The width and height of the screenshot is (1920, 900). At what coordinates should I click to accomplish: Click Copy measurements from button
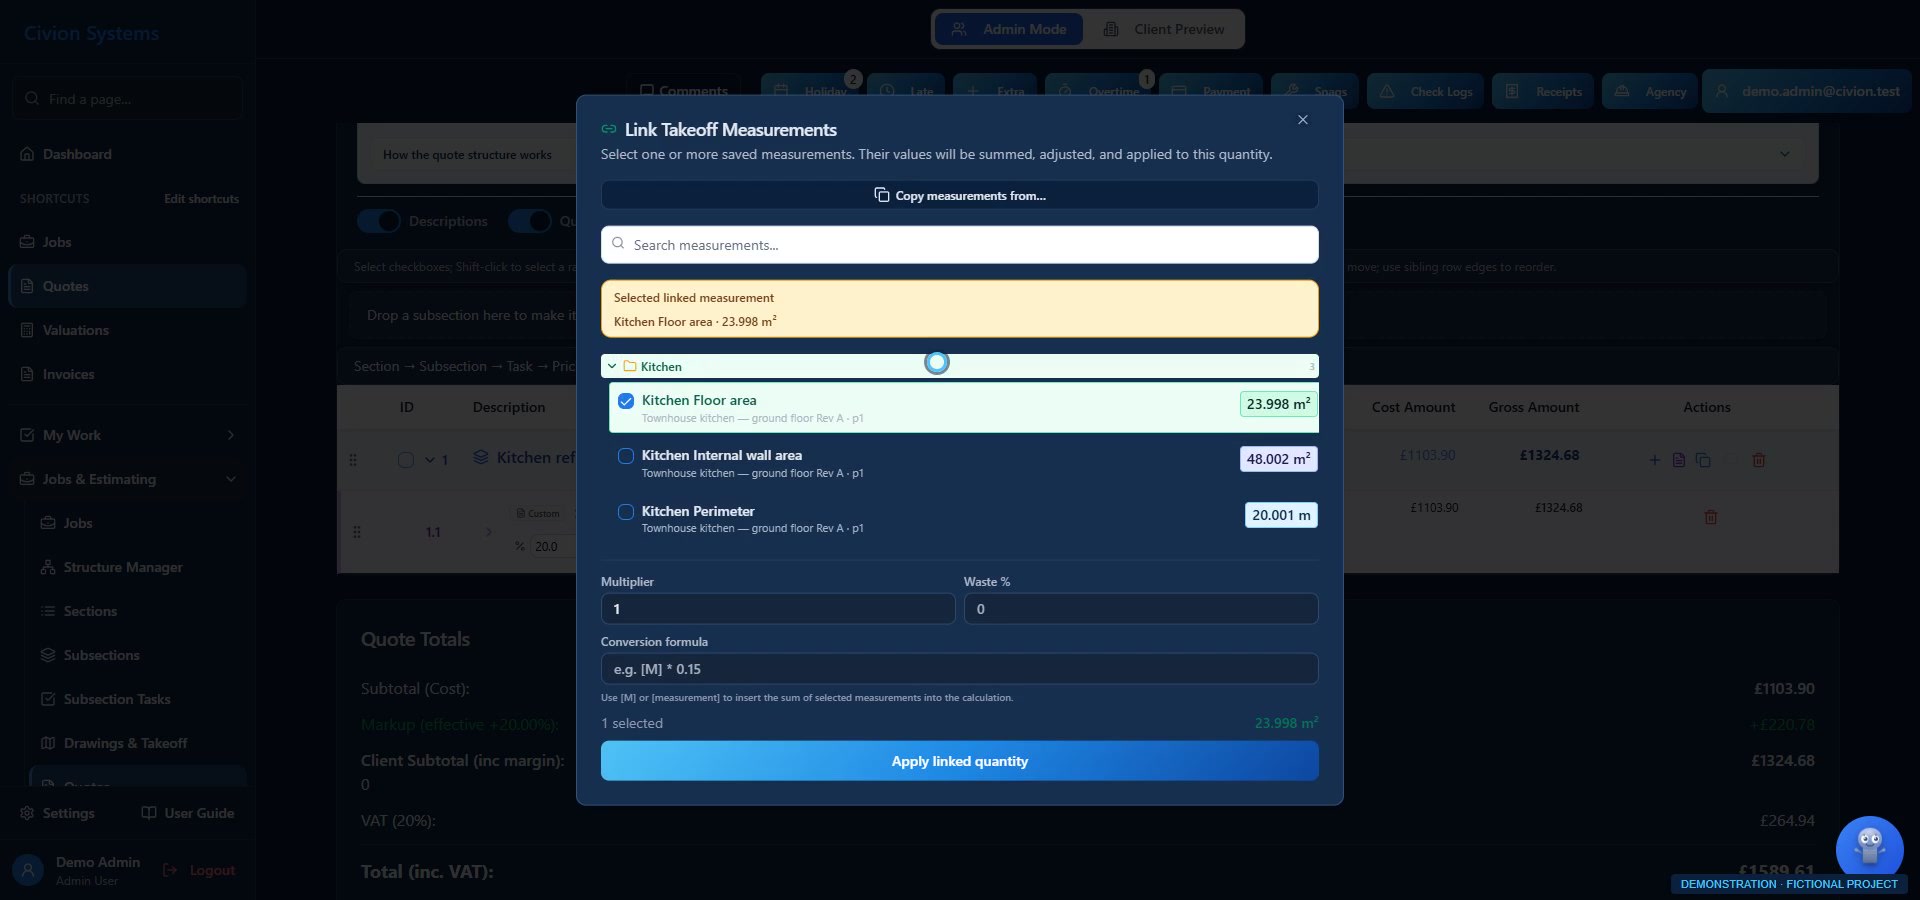click(959, 195)
